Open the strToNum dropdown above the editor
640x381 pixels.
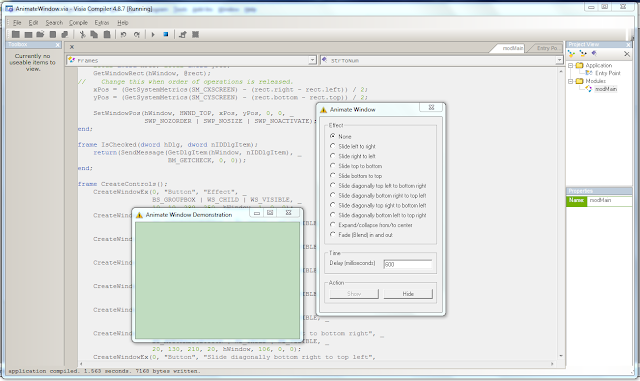point(559,60)
